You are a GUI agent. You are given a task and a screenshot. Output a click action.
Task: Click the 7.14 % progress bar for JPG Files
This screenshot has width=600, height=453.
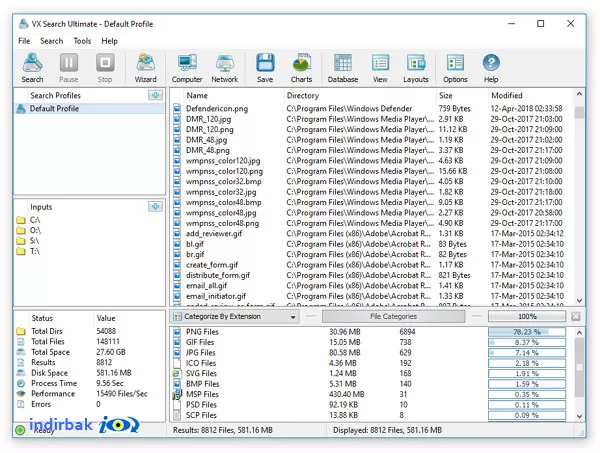(527, 353)
